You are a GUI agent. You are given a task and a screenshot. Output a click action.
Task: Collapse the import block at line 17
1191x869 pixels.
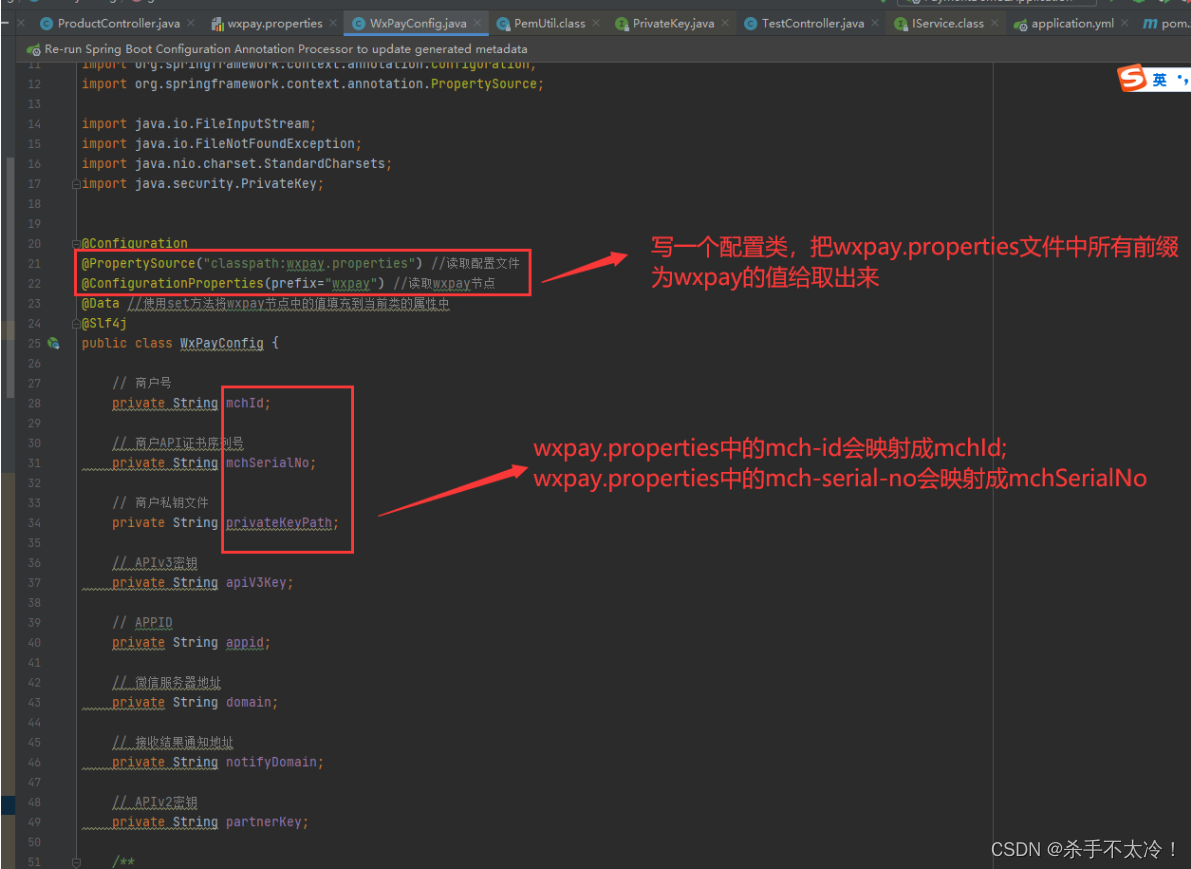point(75,183)
